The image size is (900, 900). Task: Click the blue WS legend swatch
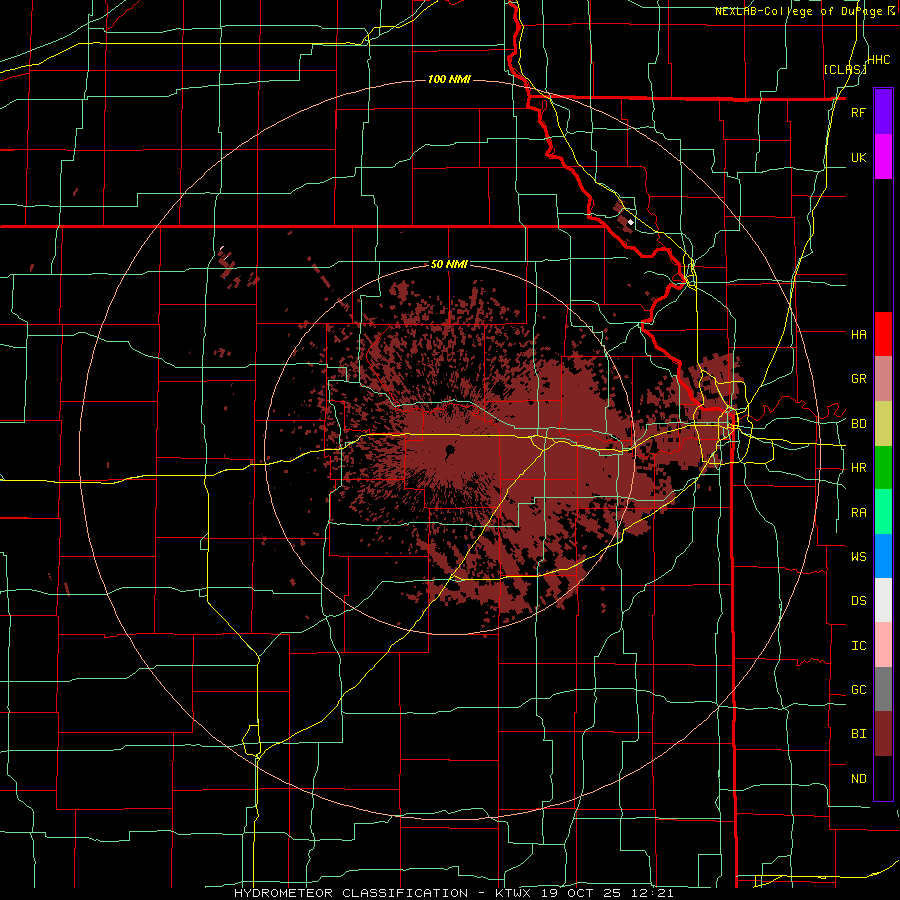point(883,556)
